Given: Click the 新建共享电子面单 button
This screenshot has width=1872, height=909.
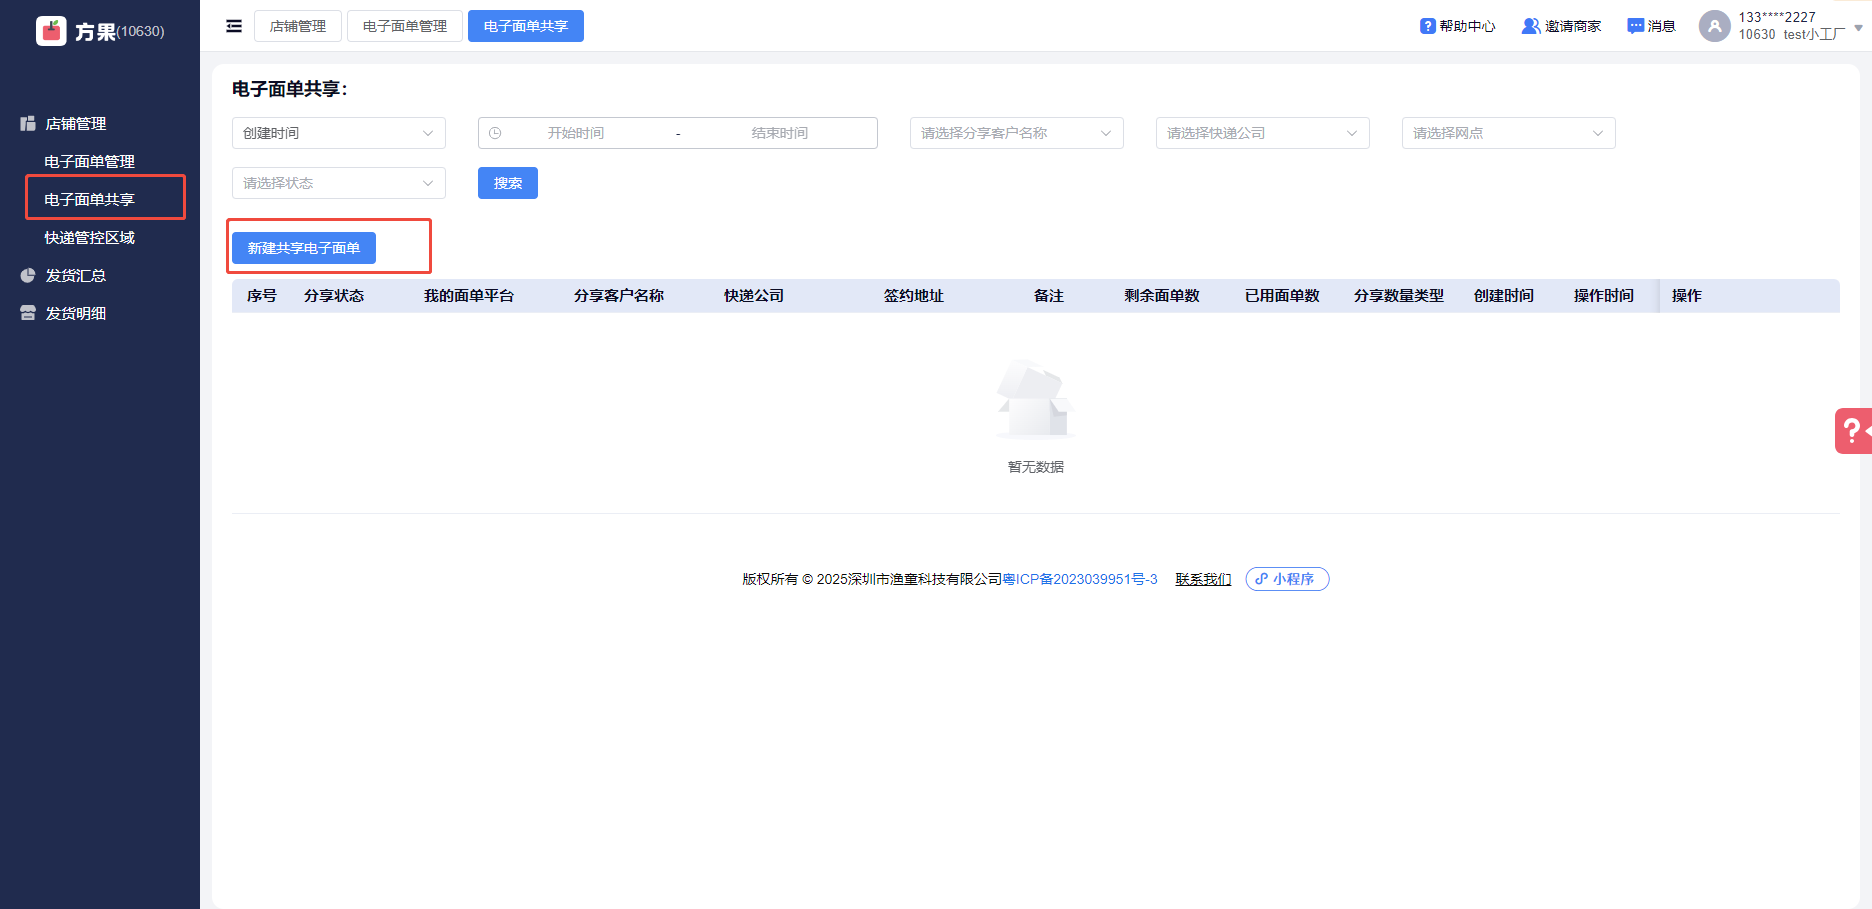Looking at the screenshot, I should tap(304, 248).
